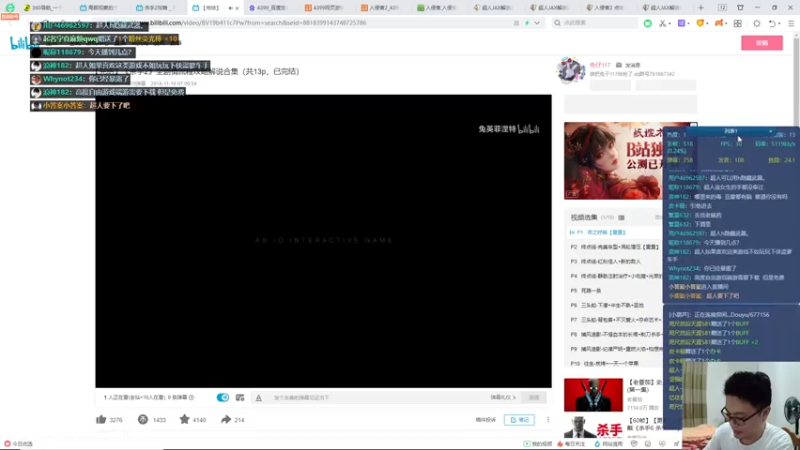Click the orange shield extension icon
Viewport: 800px width, 450px height.
[x=701, y=23]
